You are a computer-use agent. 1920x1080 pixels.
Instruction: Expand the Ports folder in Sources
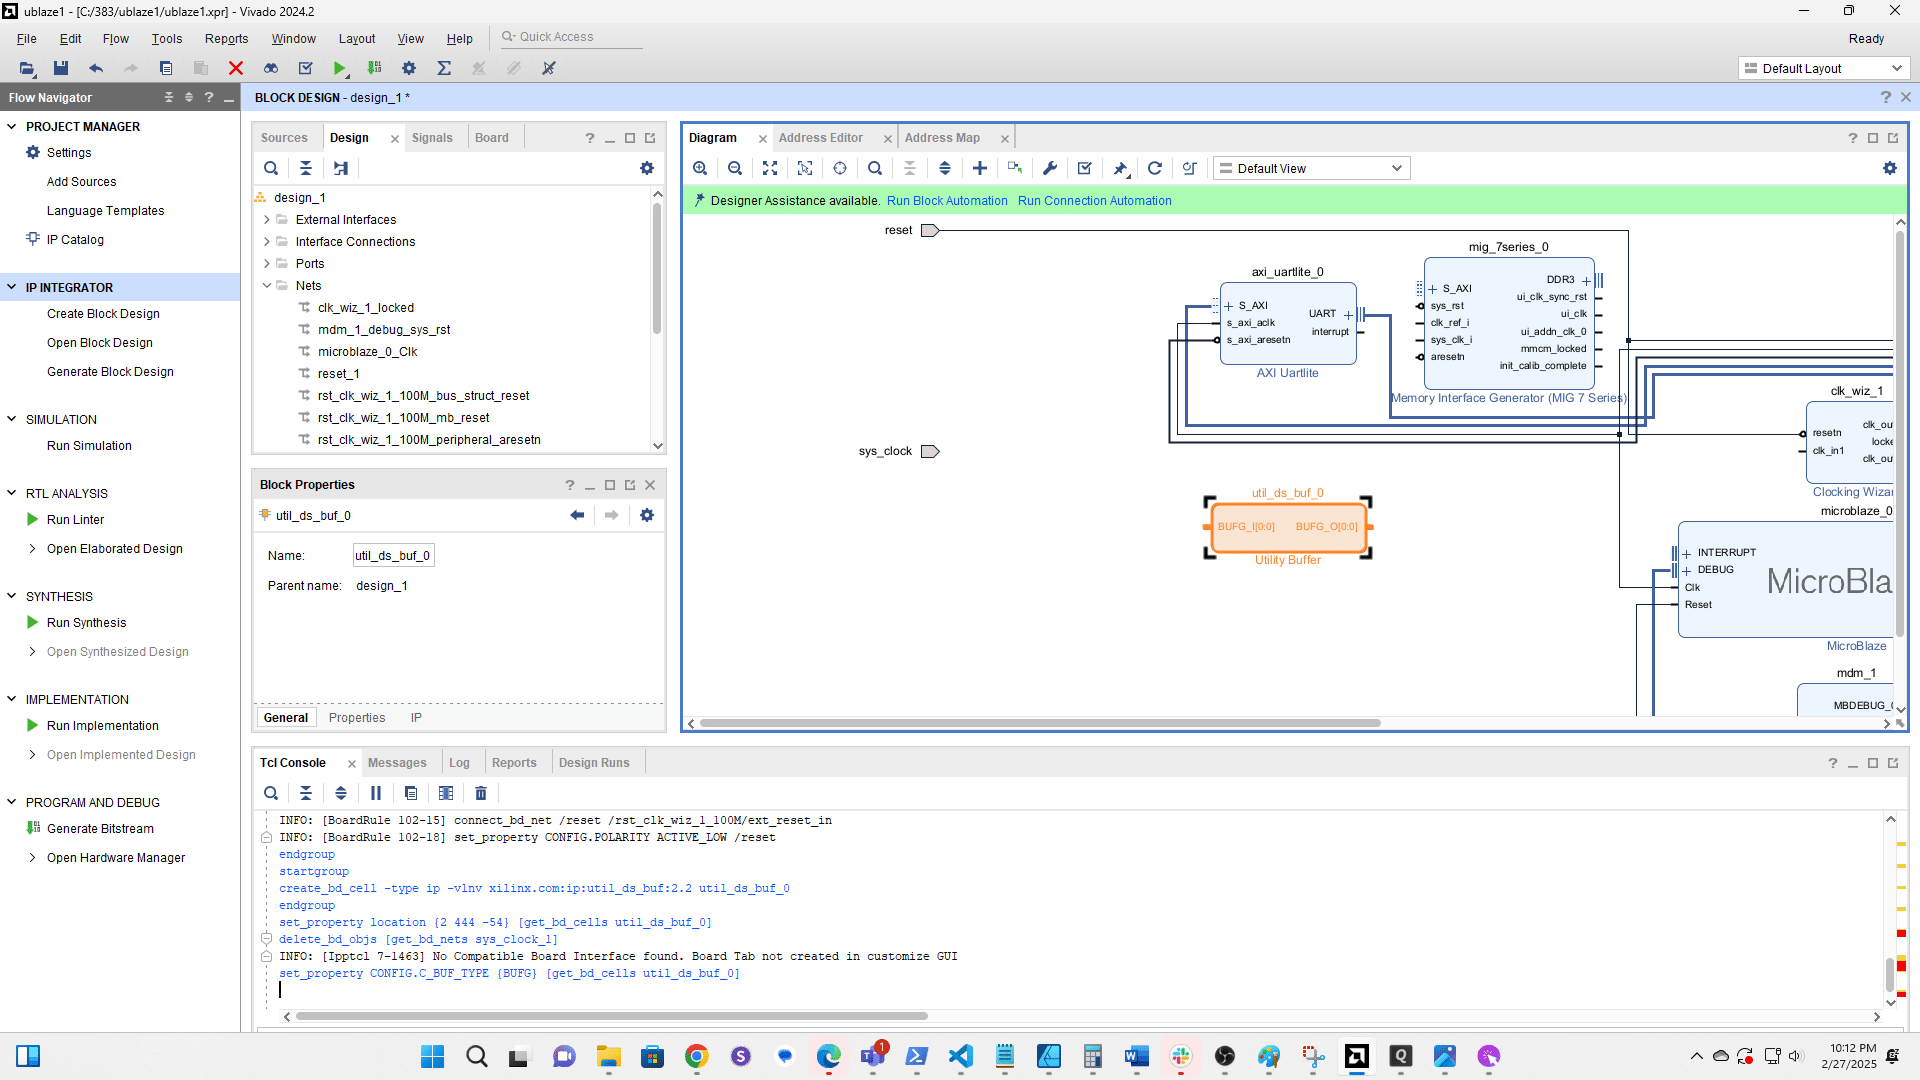pyautogui.click(x=266, y=263)
